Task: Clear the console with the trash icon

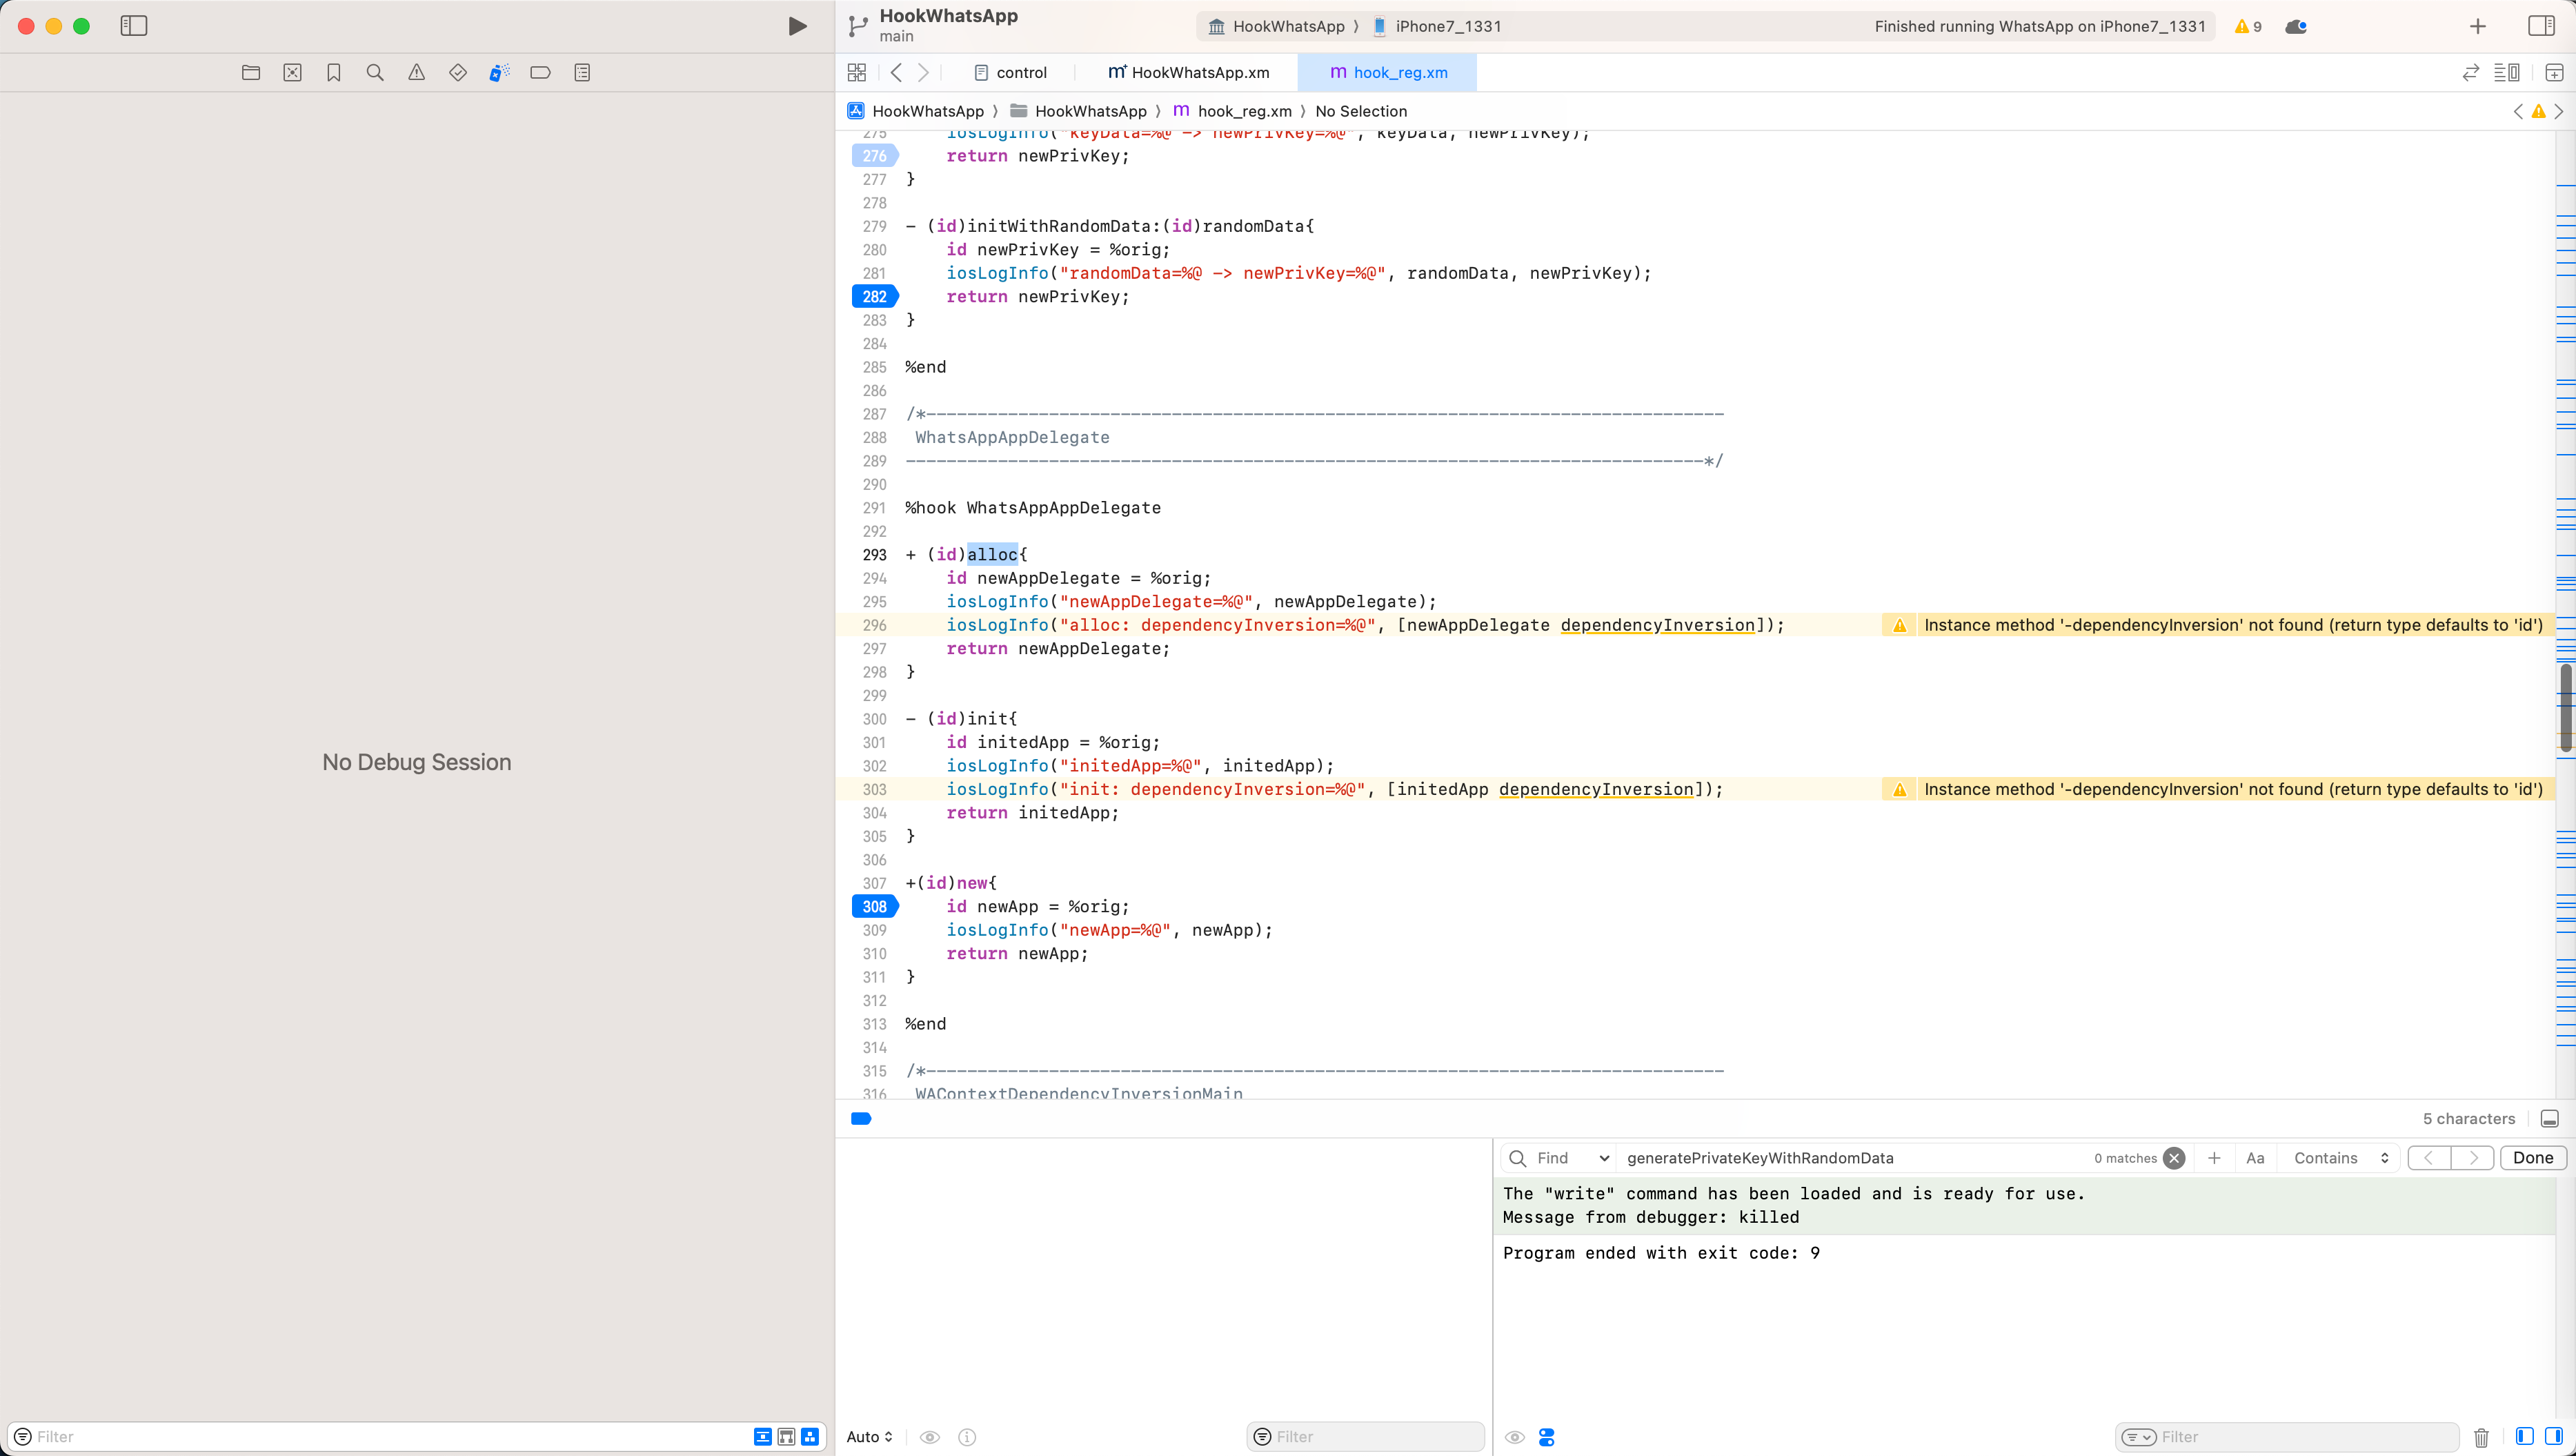Action: pyautogui.click(x=2482, y=1437)
